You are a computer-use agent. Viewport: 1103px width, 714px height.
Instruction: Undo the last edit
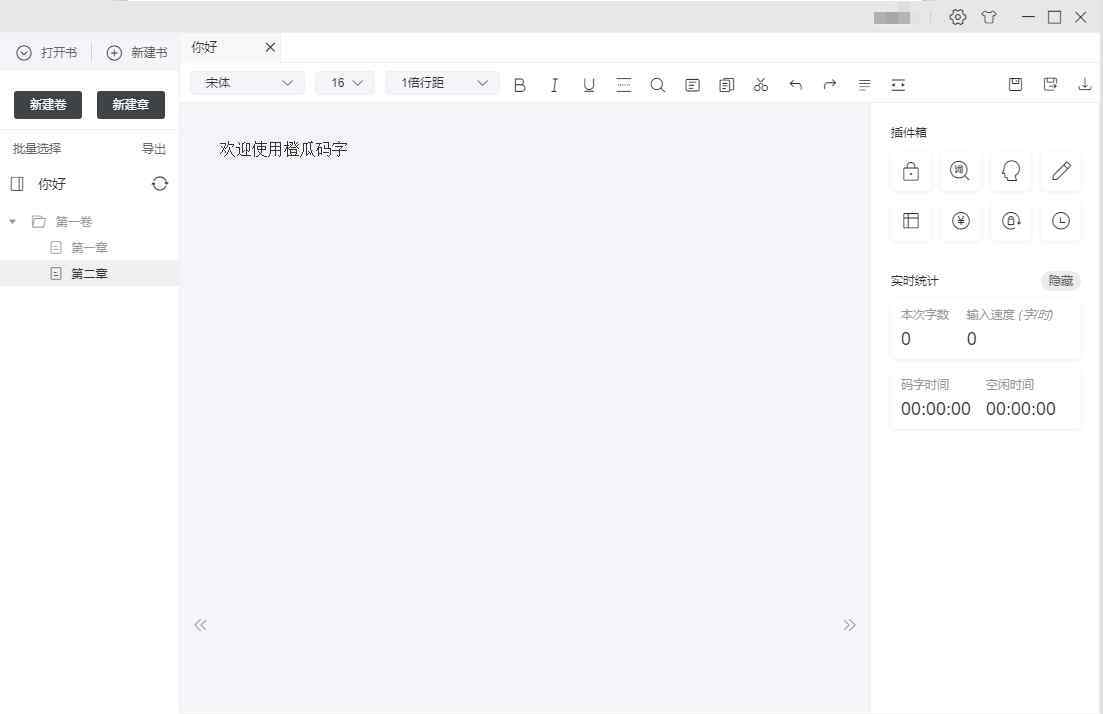click(796, 85)
